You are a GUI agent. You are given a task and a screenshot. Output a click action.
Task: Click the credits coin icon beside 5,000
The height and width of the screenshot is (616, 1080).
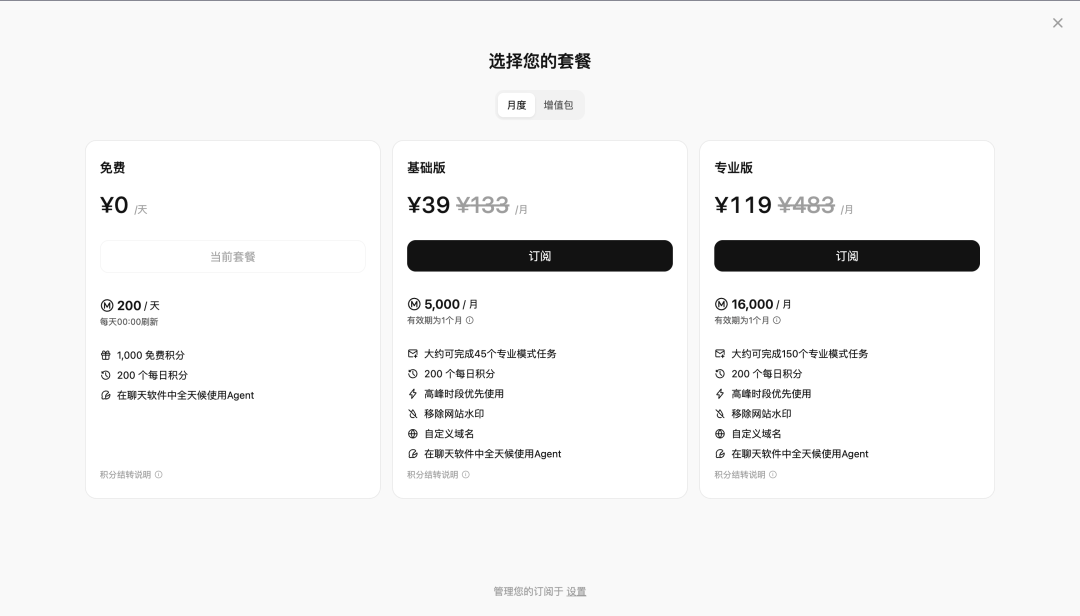pyautogui.click(x=414, y=304)
